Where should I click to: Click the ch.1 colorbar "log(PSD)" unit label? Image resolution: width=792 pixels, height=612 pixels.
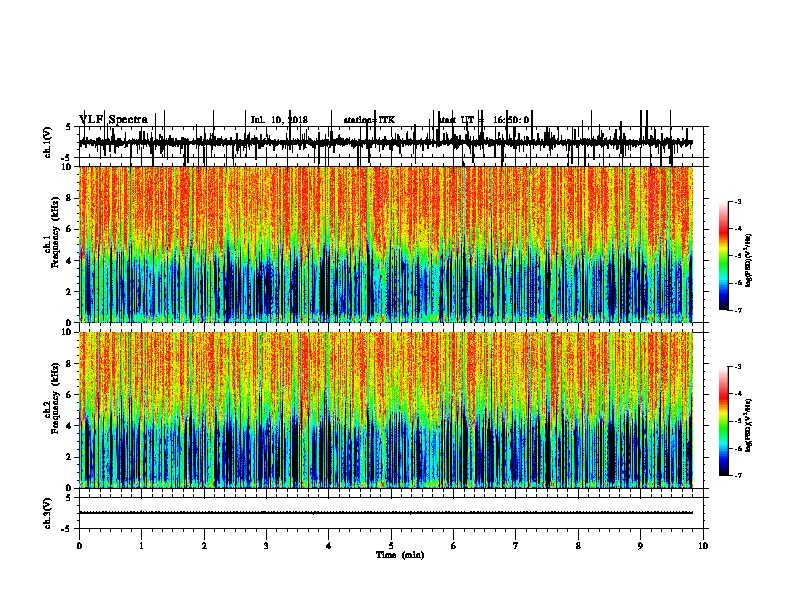[x=749, y=261]
